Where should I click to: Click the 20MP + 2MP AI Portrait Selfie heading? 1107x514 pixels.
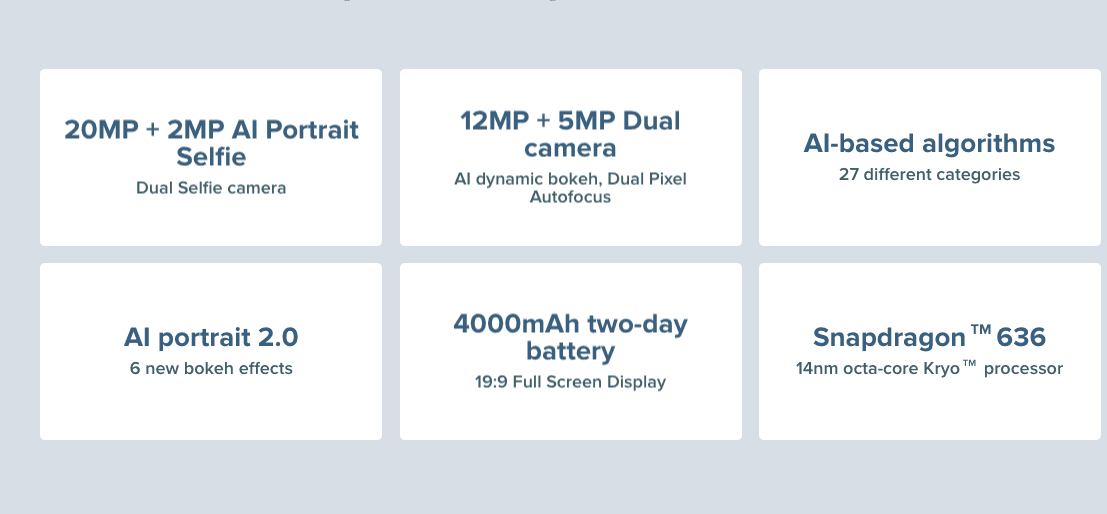211,143
